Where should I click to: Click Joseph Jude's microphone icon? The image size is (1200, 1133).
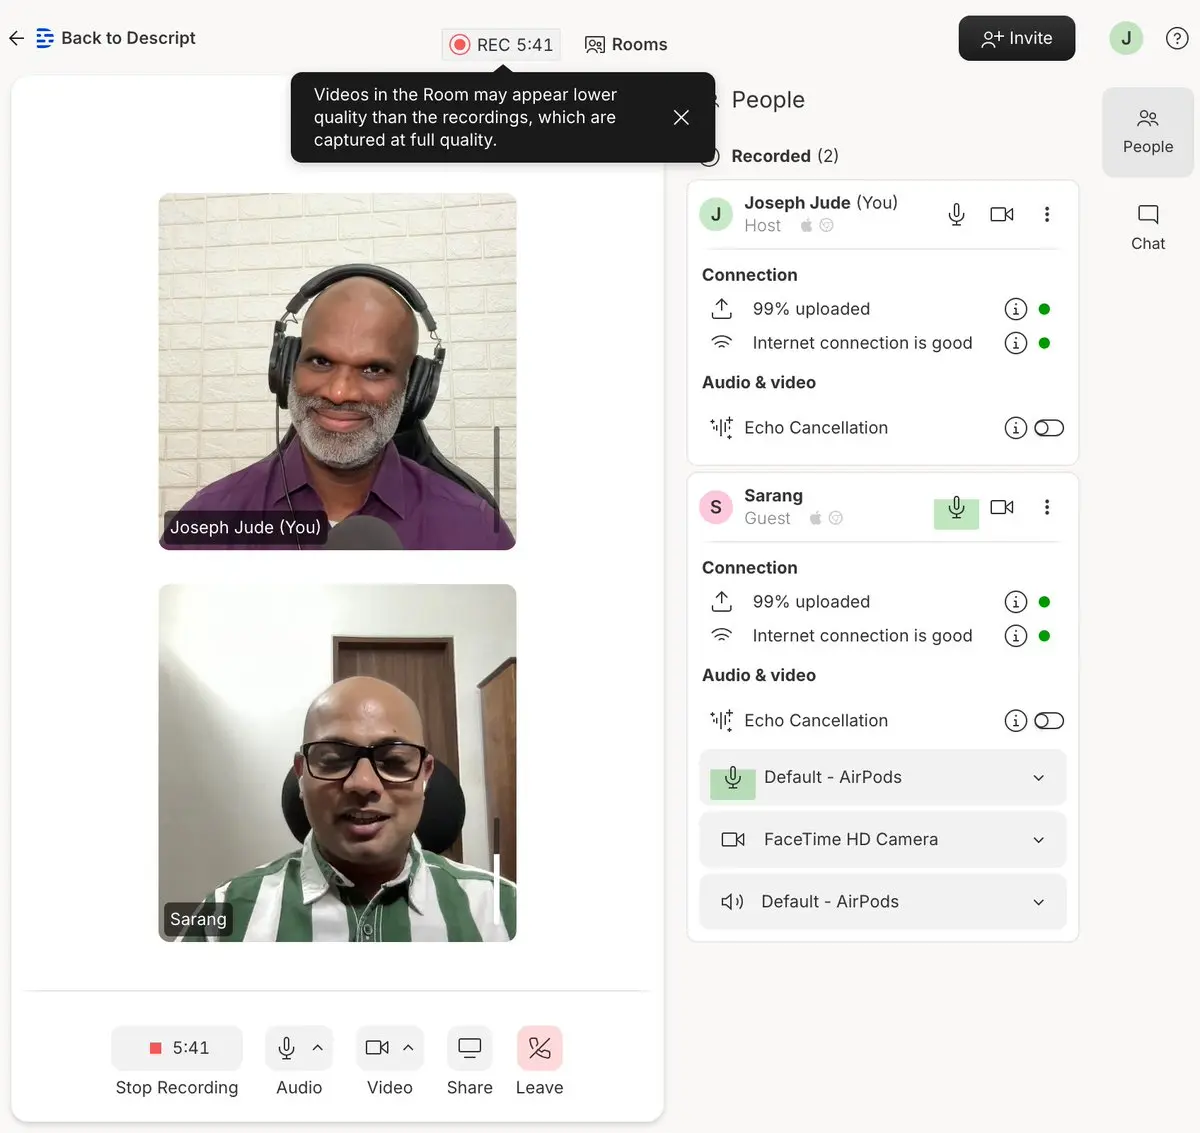point(956,214)
